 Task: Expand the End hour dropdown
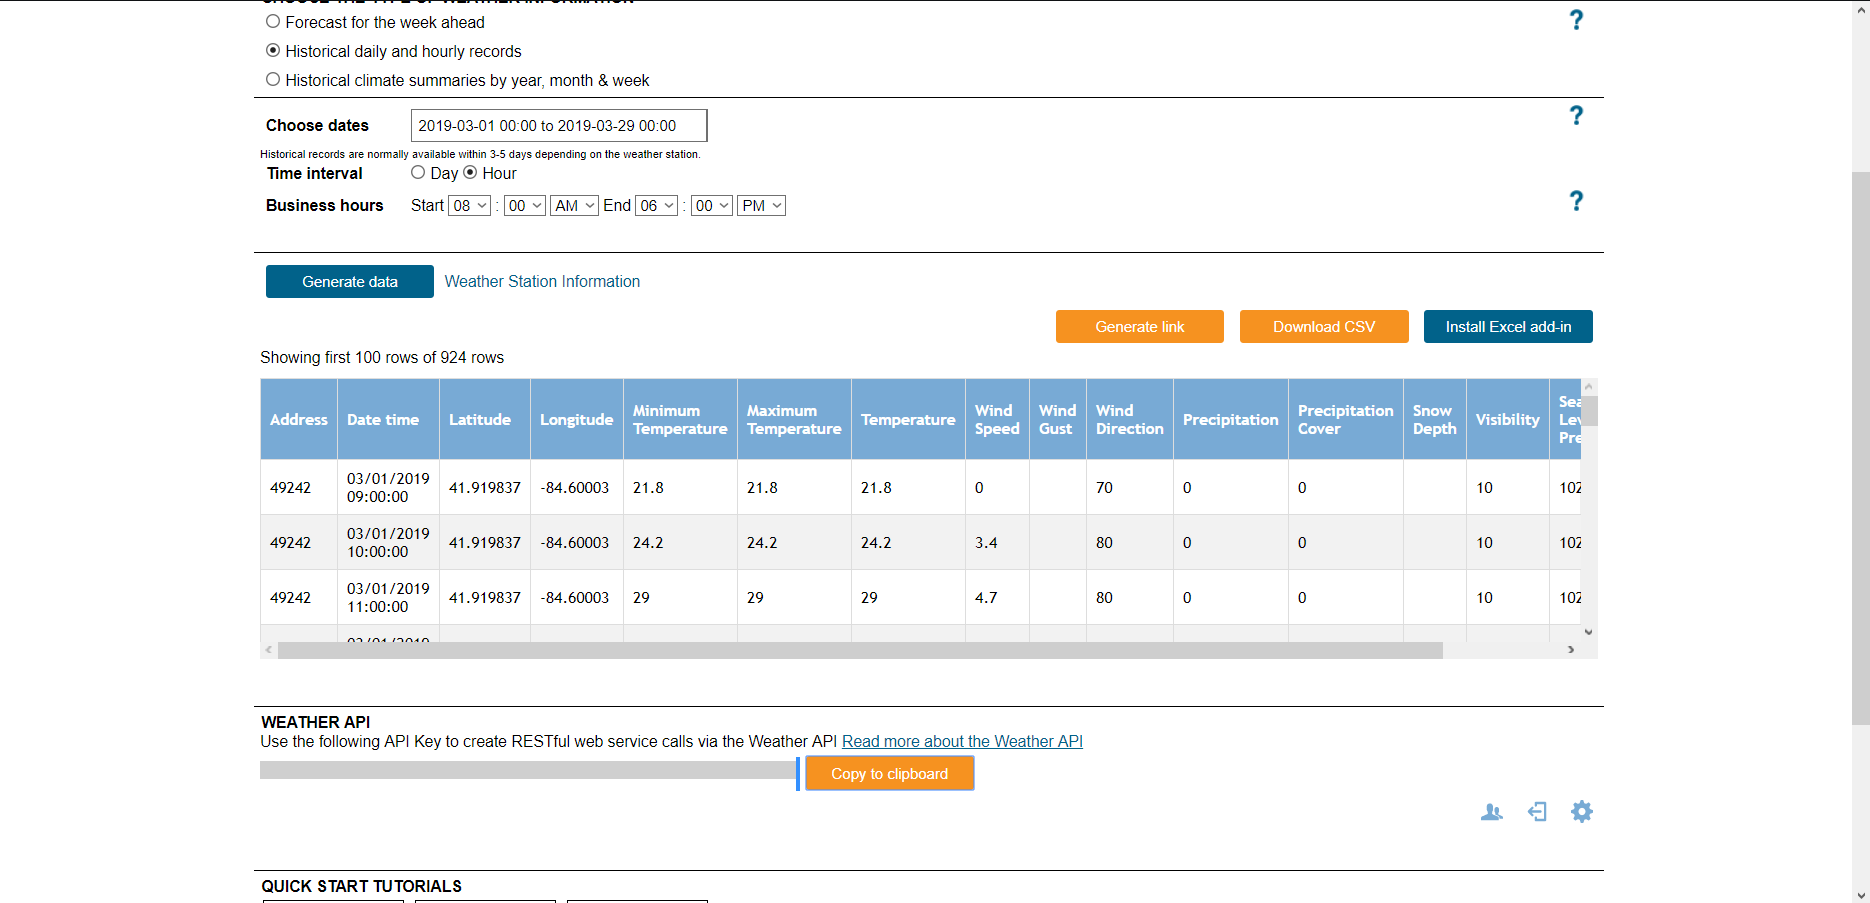tap(656, 206)
